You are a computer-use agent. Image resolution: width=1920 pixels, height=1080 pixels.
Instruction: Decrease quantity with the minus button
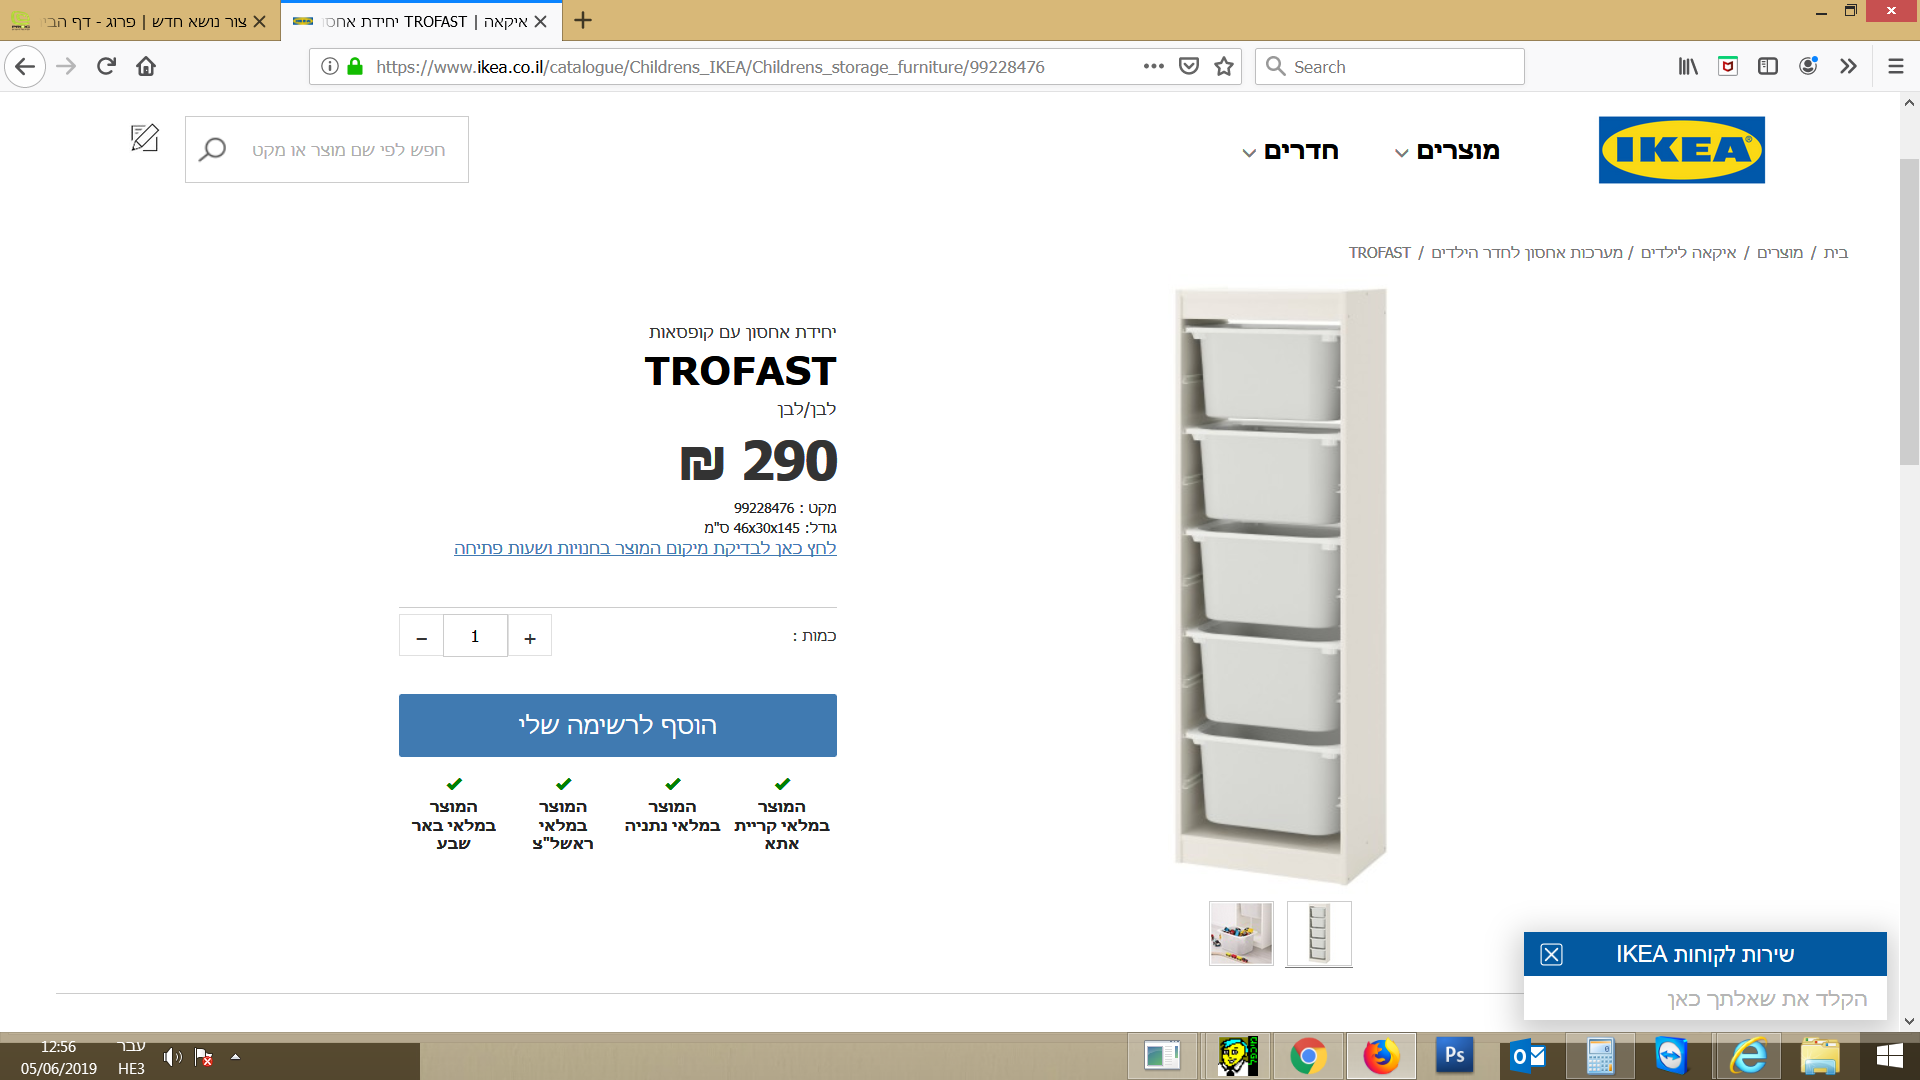coord(421,637)
